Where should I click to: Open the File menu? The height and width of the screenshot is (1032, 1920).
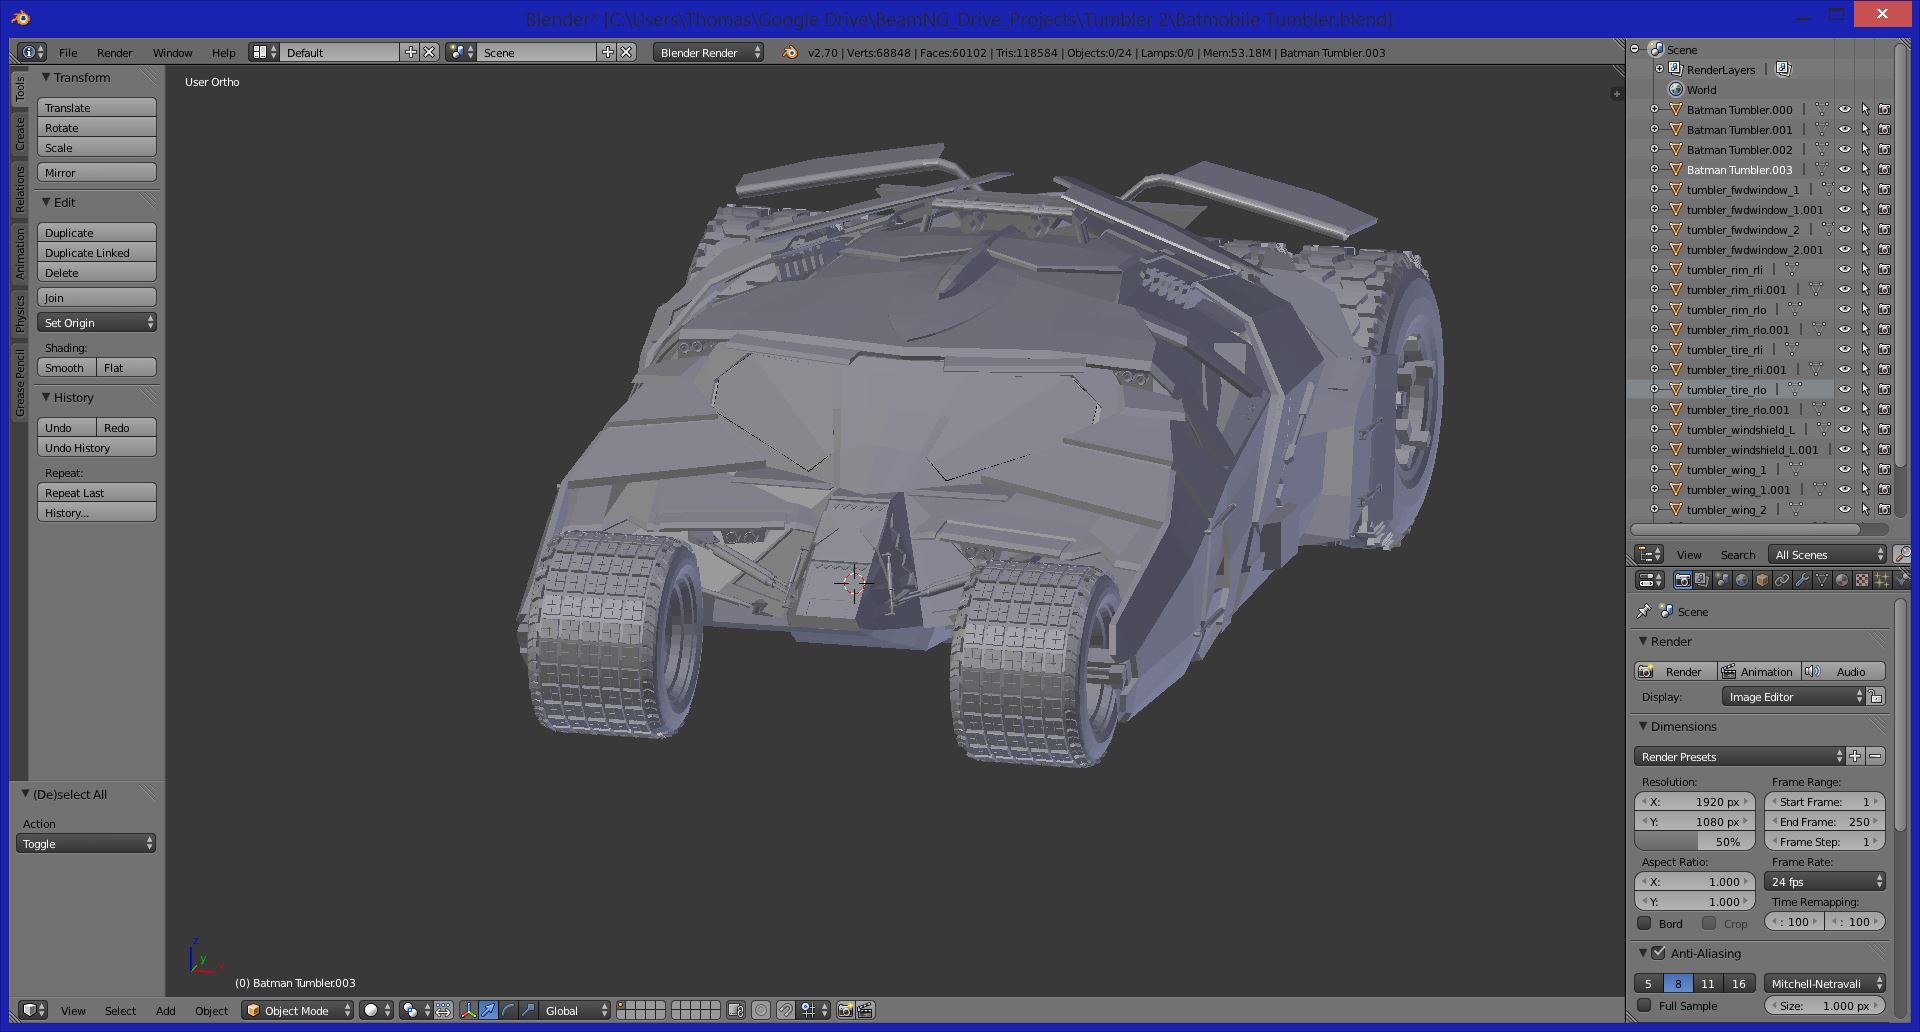pos(68,52)
